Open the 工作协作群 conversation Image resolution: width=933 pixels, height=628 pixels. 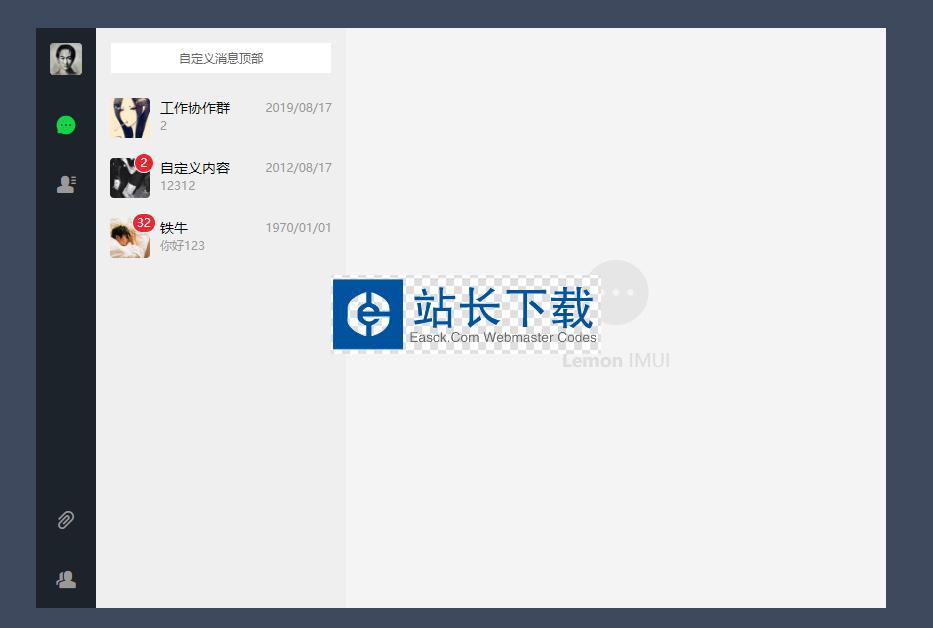pyautogui.click(x=221, y=118)
